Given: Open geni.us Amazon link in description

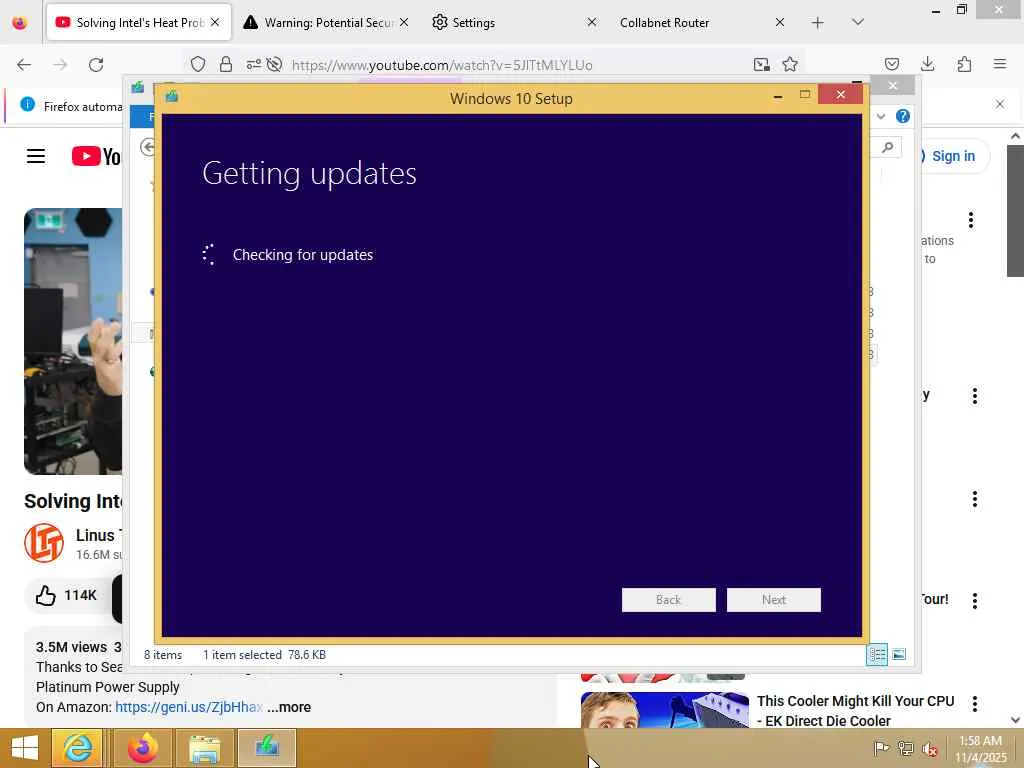Looking at the screenshot, I should 189,707.
